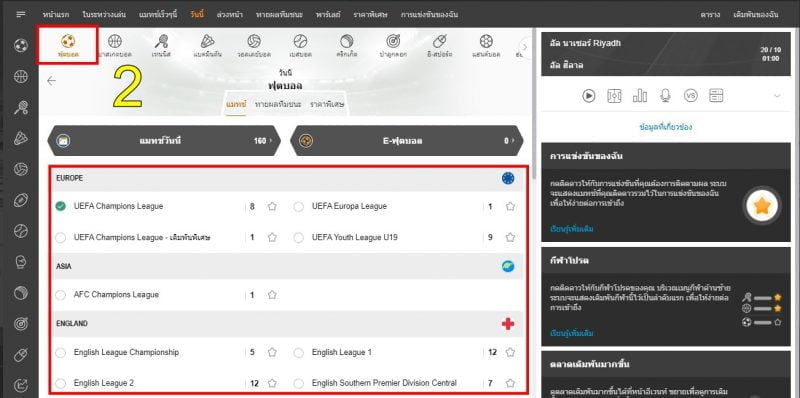Choose baseball in top sports carousel
This screenshot has height=398, width=800.
[300, 45]
